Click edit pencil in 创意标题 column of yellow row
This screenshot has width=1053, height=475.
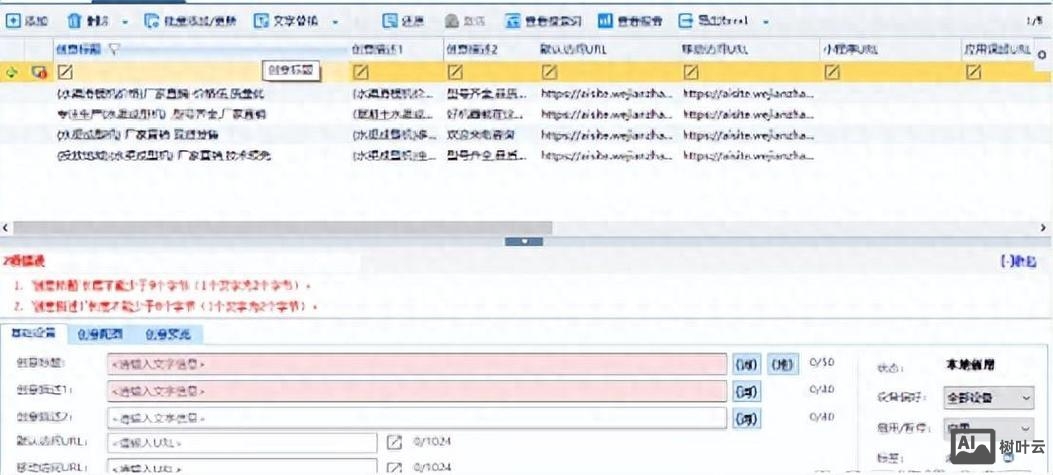[65, 72]
